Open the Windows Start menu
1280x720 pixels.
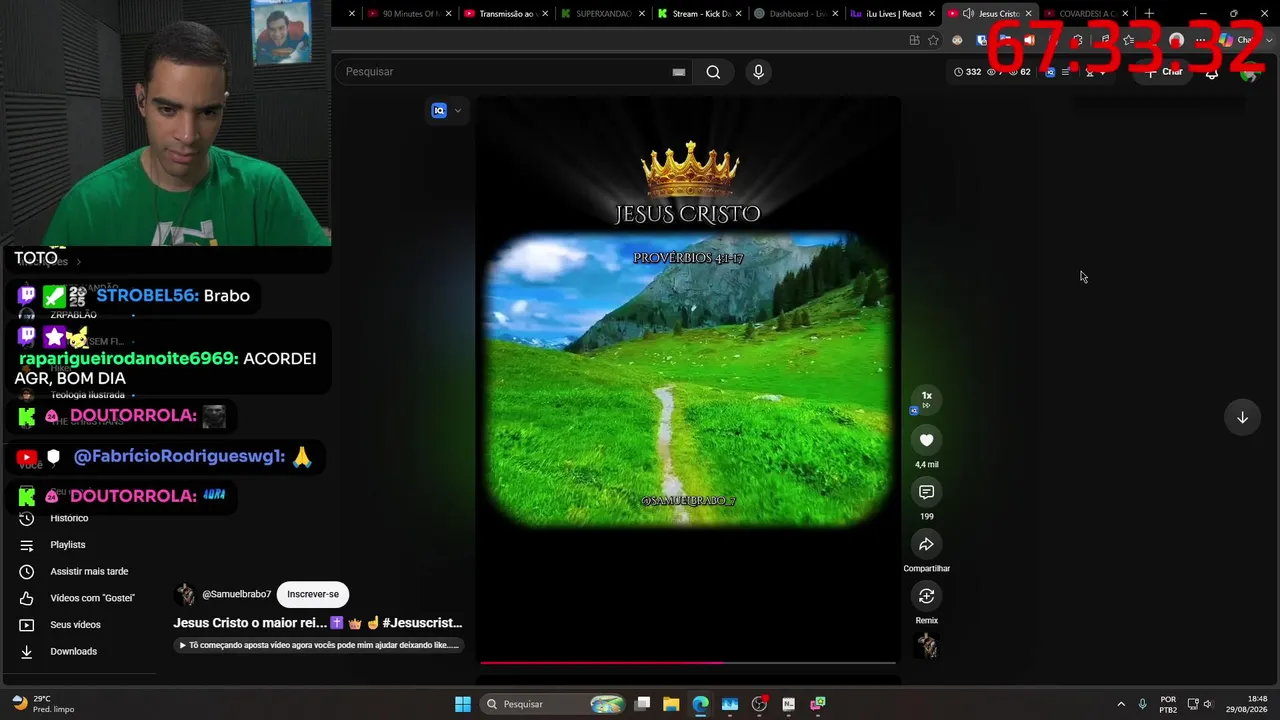[x=463, y=704]
